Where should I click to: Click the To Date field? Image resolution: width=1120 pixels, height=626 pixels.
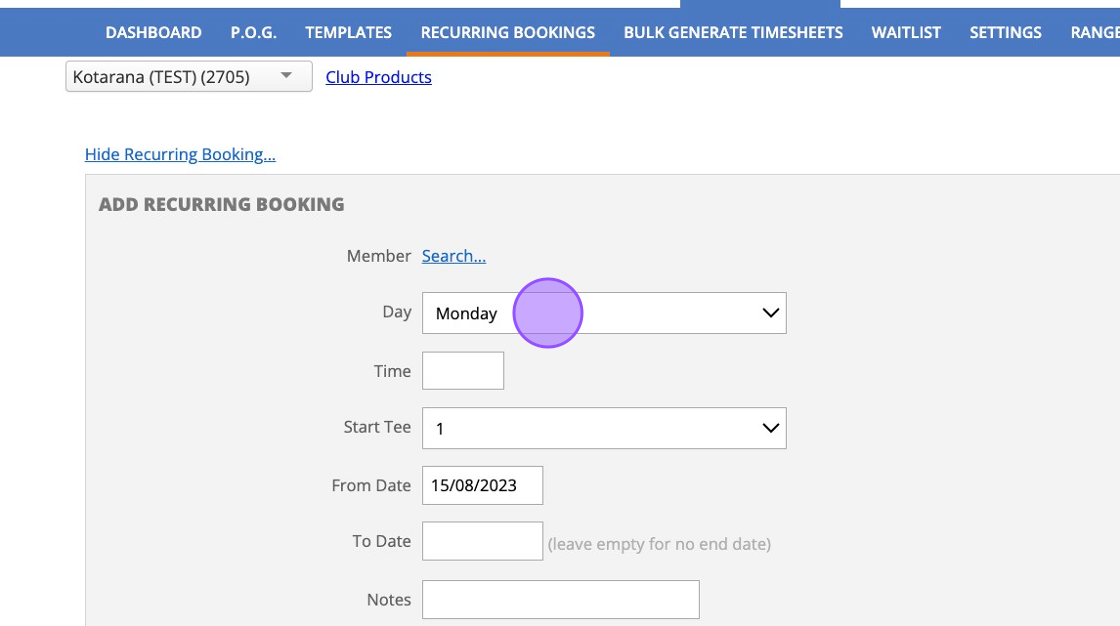click(482, 541)
